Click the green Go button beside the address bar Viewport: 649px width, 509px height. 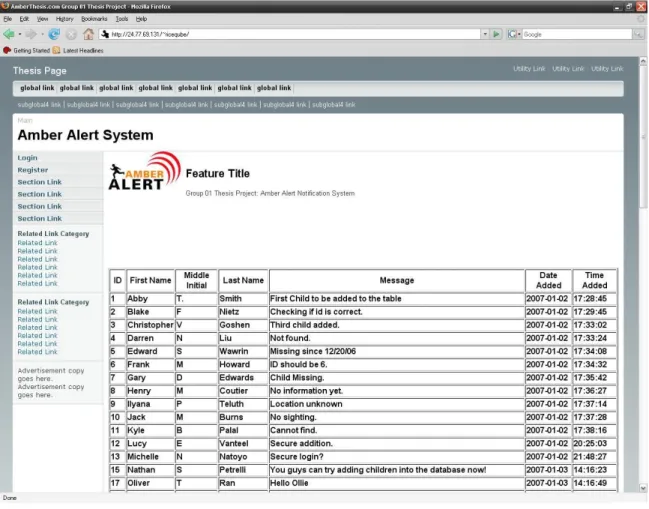(x=496, y=34)
